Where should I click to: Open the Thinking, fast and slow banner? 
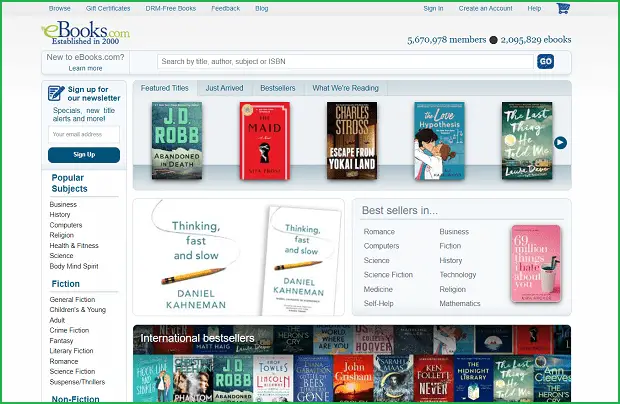[x=238, y=257]
